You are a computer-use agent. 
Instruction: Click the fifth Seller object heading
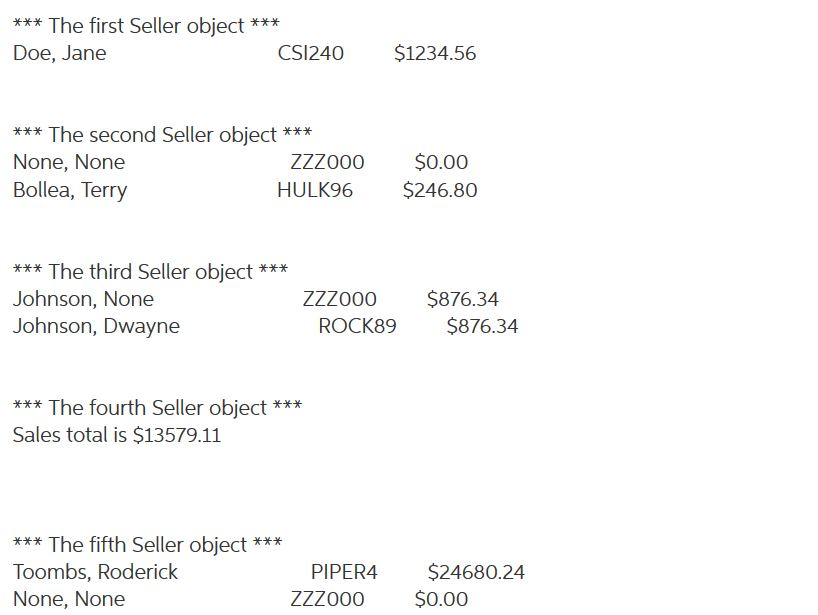pos(148,545)
